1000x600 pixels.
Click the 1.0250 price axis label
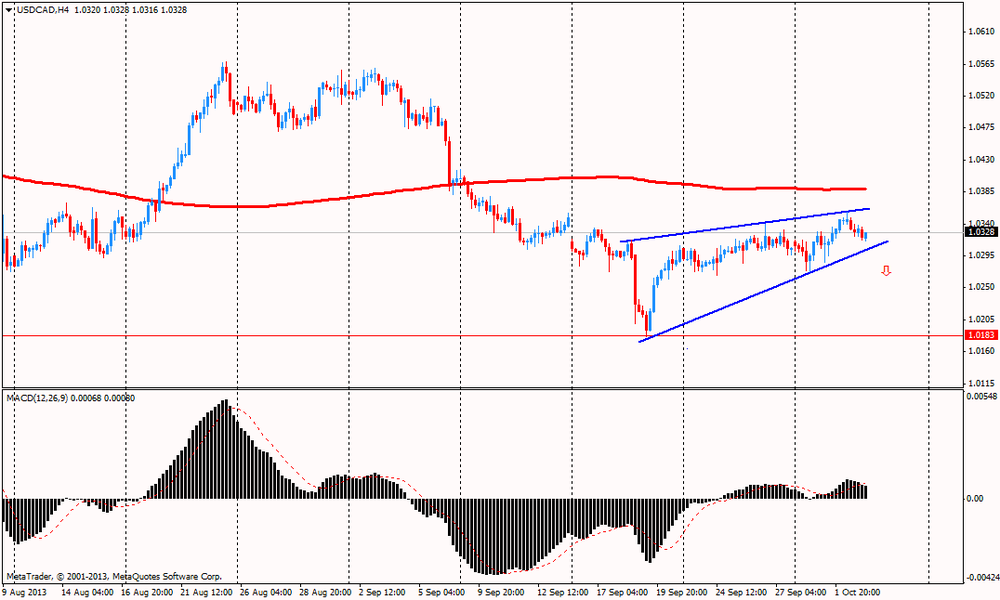pyautogui.click(x=981, y=287)
